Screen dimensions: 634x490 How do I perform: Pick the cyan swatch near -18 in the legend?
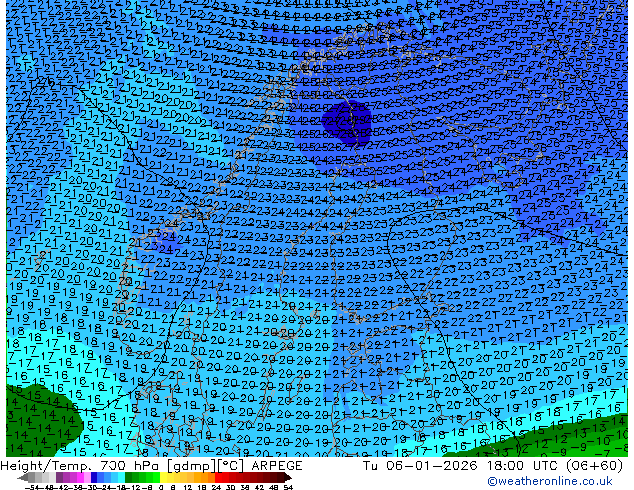pos(121,477)
